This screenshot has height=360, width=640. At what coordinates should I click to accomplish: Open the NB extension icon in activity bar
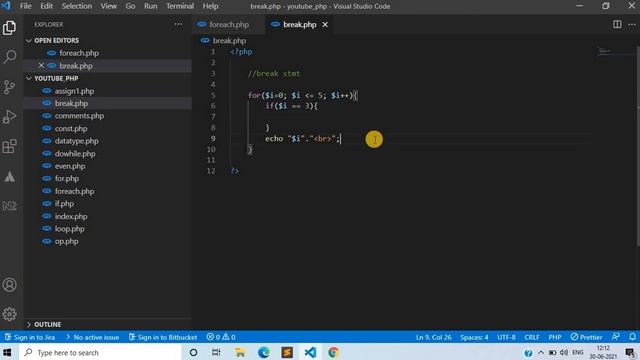(x=9, y=206)
